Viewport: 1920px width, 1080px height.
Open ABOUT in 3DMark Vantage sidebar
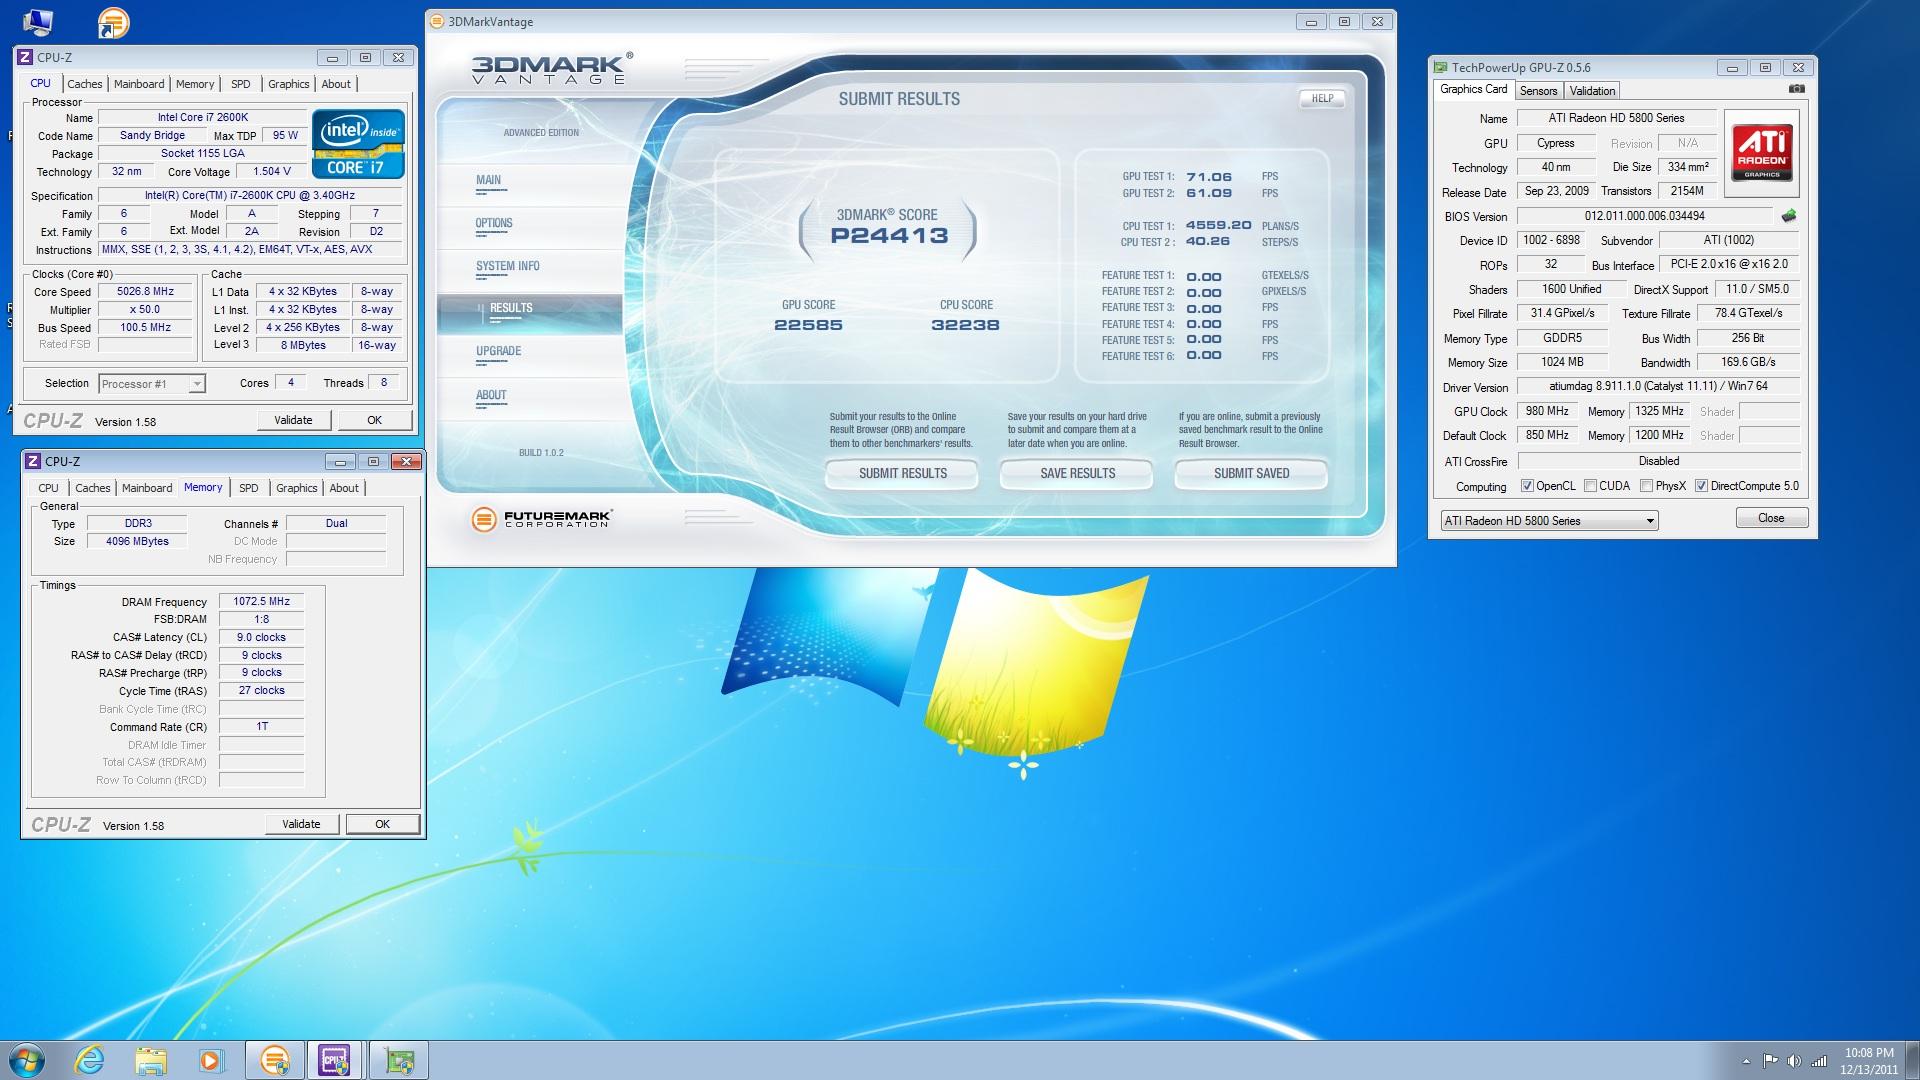491,396
